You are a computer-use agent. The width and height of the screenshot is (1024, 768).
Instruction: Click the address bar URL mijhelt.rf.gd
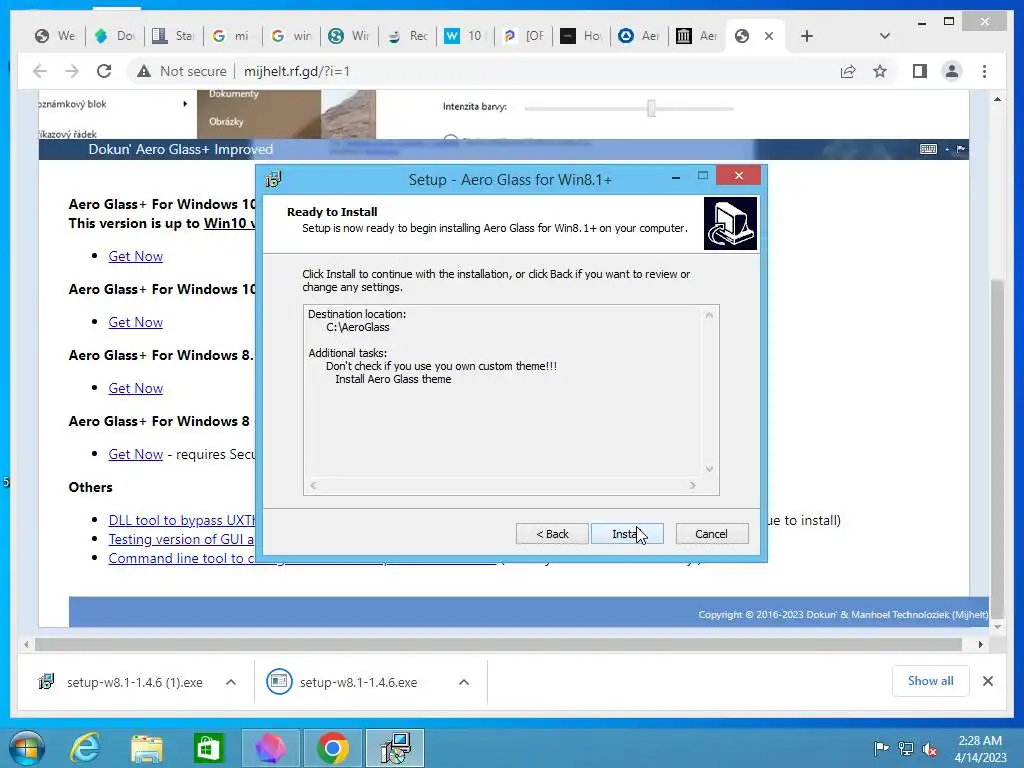coord(296,71)
